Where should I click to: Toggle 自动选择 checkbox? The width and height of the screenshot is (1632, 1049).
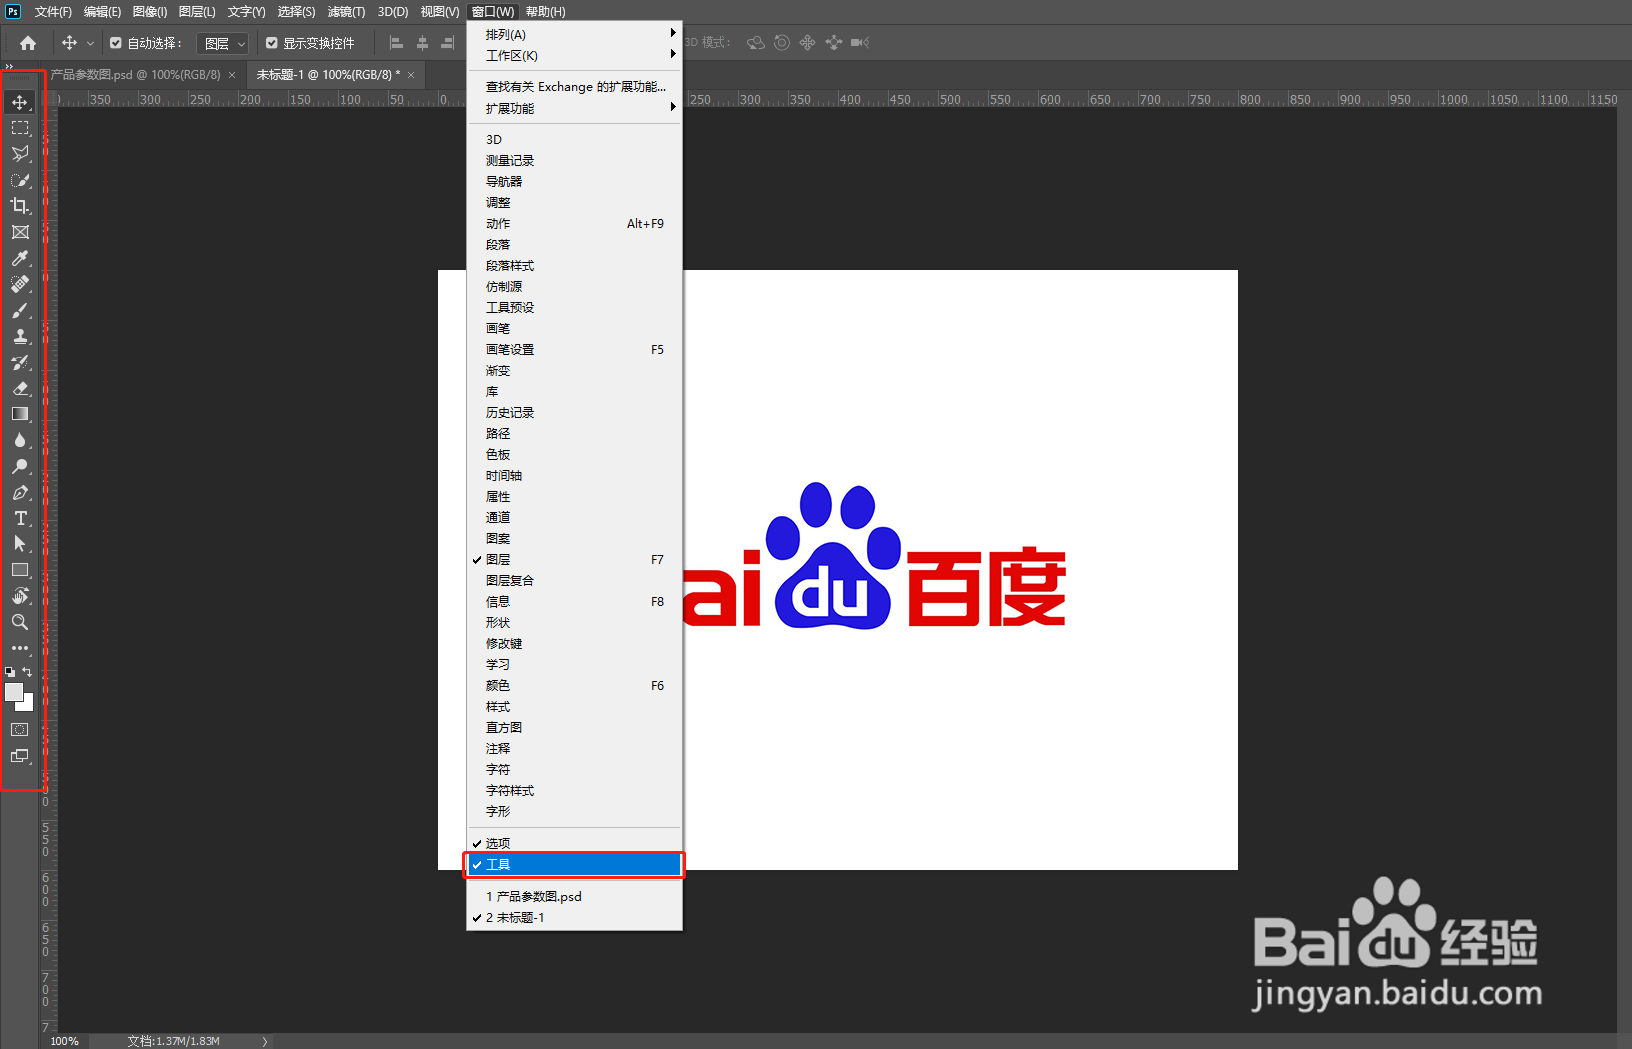(116, 43)
